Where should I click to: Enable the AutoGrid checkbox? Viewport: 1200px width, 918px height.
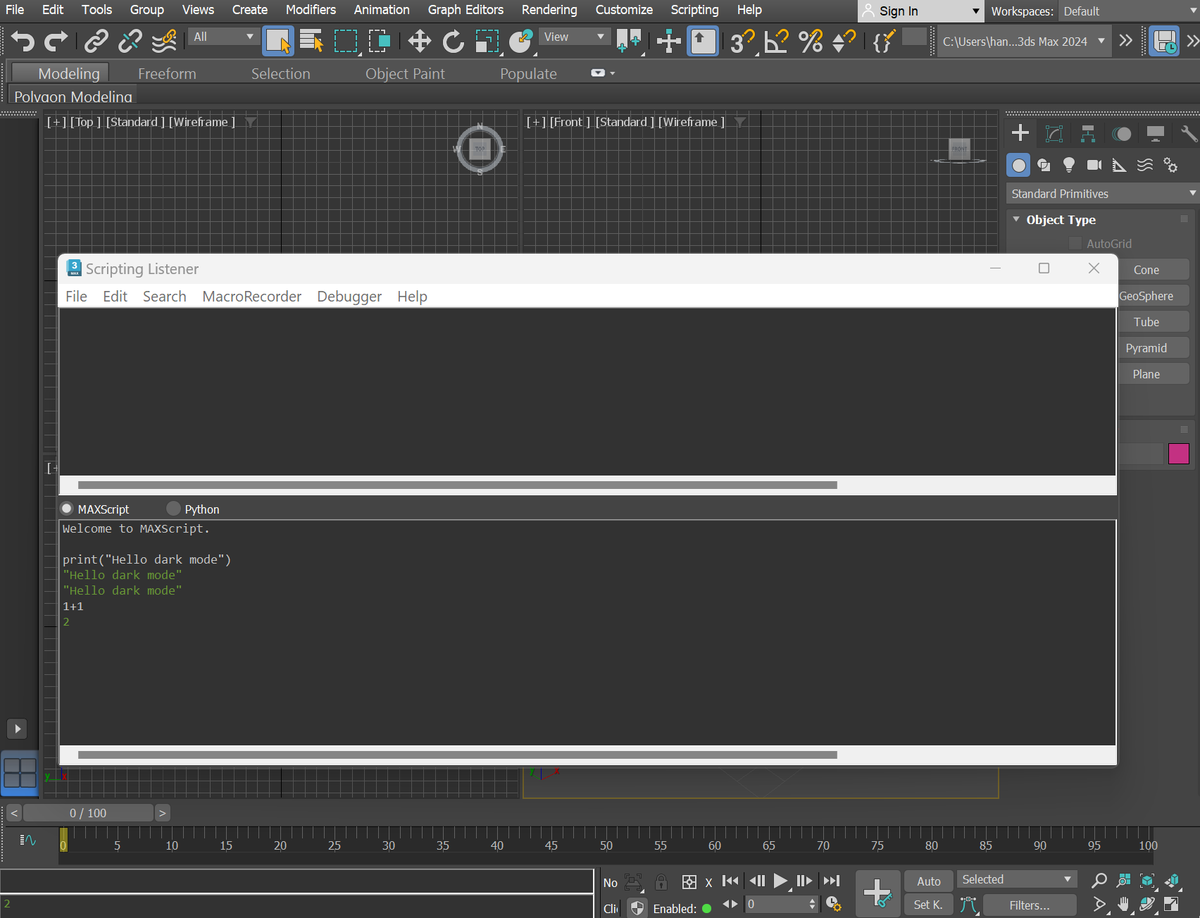click(x=1075, y=243)
